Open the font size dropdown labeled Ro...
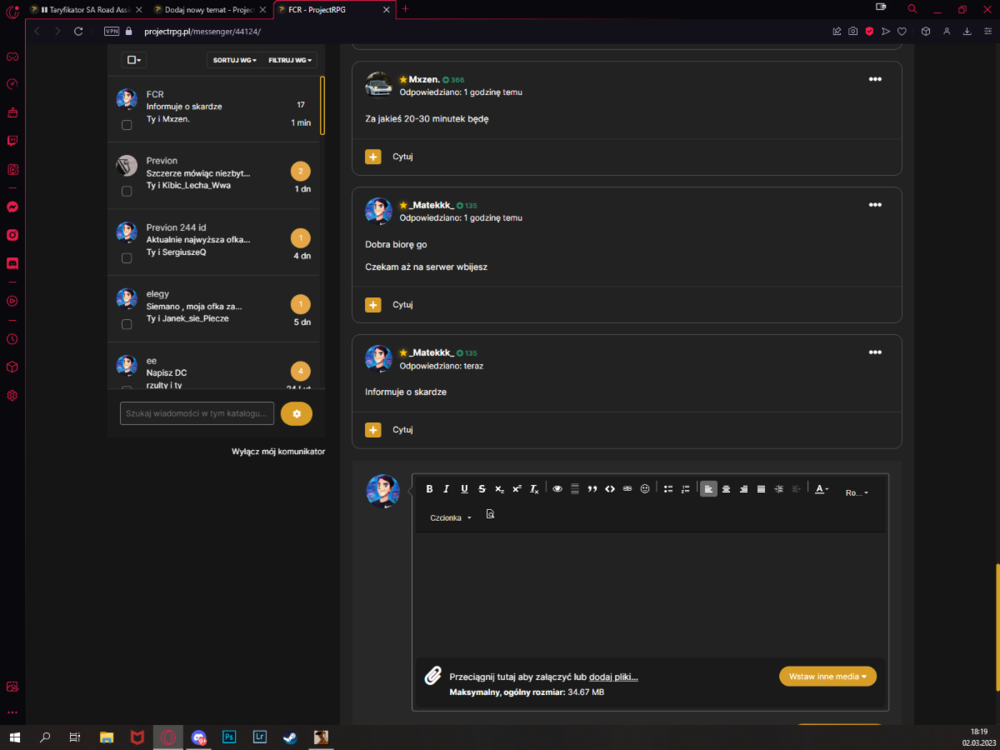The height and width of the screenshot is (750, 1000). coord(857,492)
